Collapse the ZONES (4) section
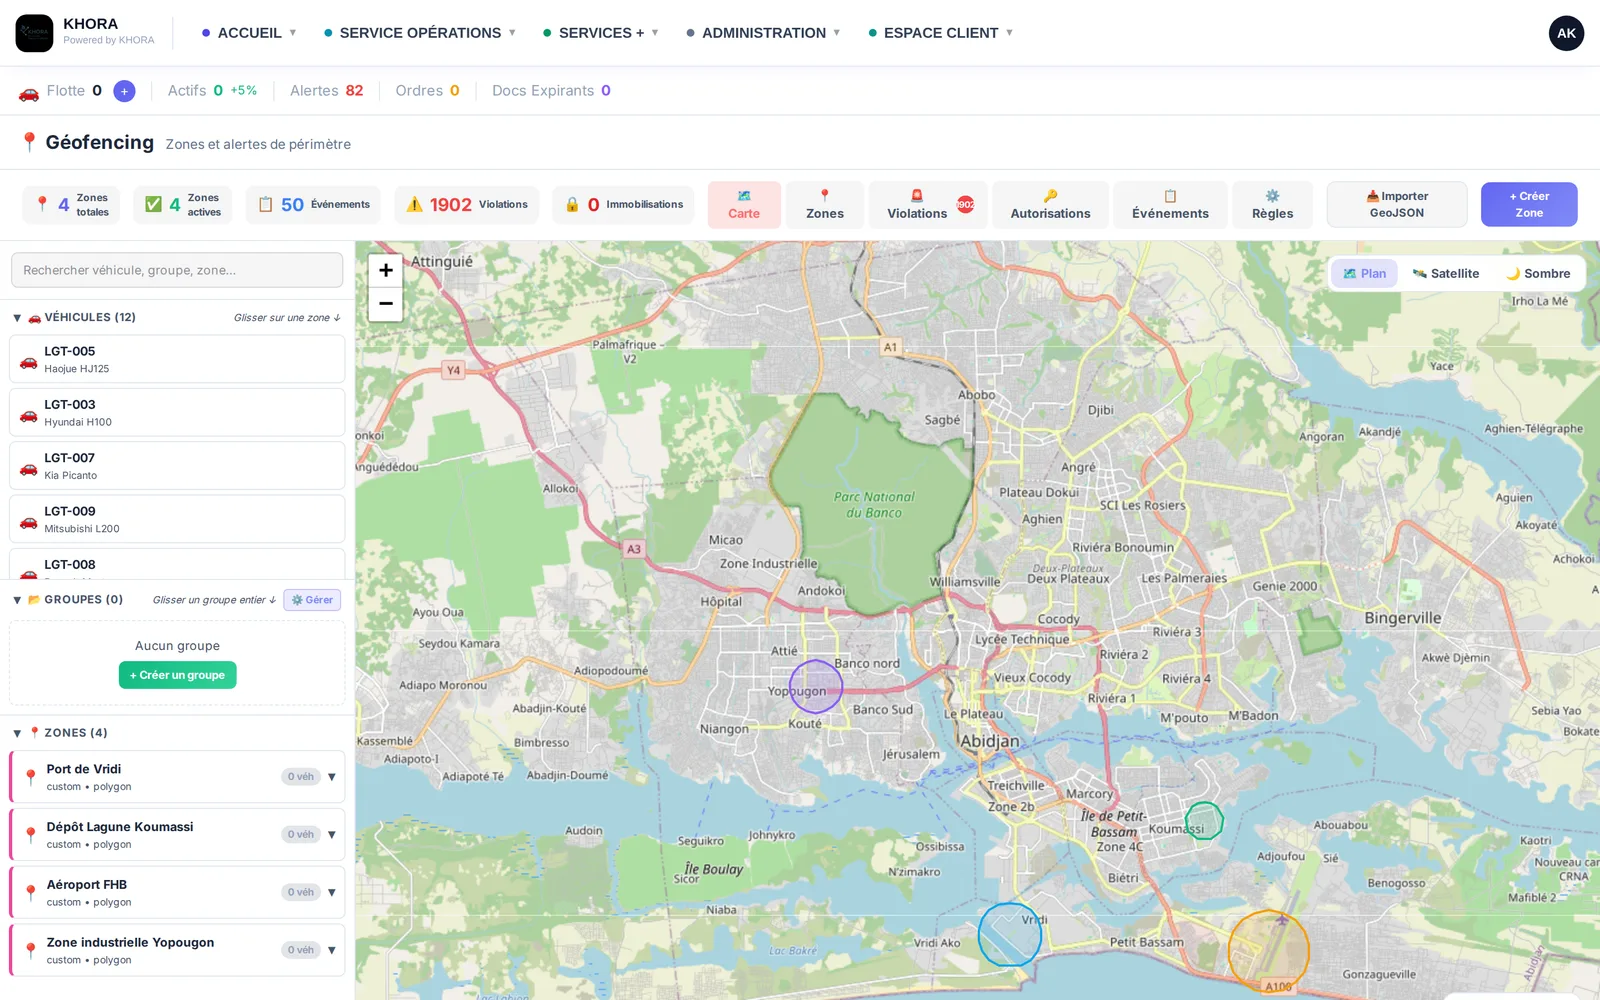 click(x=17, y=733)
